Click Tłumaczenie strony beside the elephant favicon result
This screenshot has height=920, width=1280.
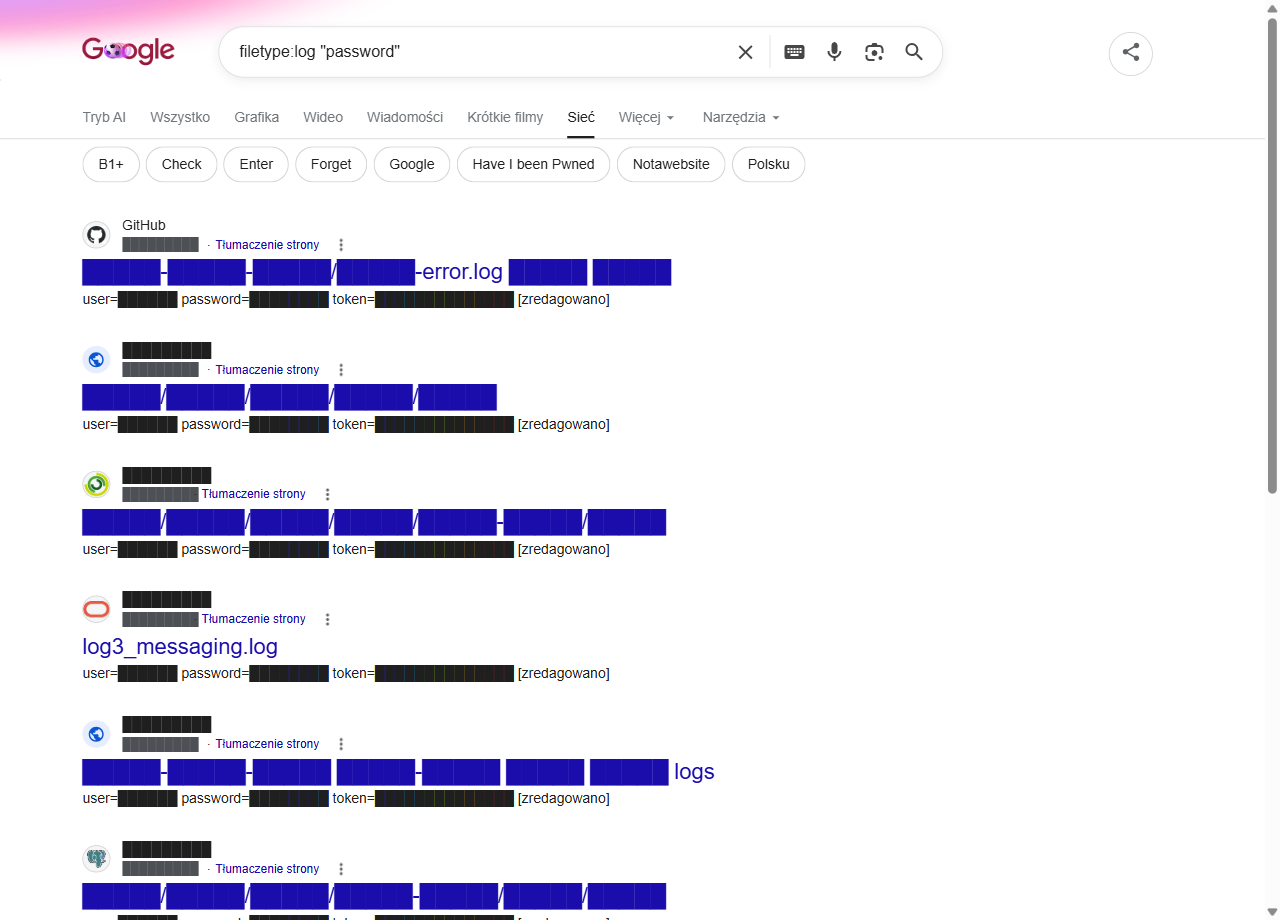coord(267,869)
